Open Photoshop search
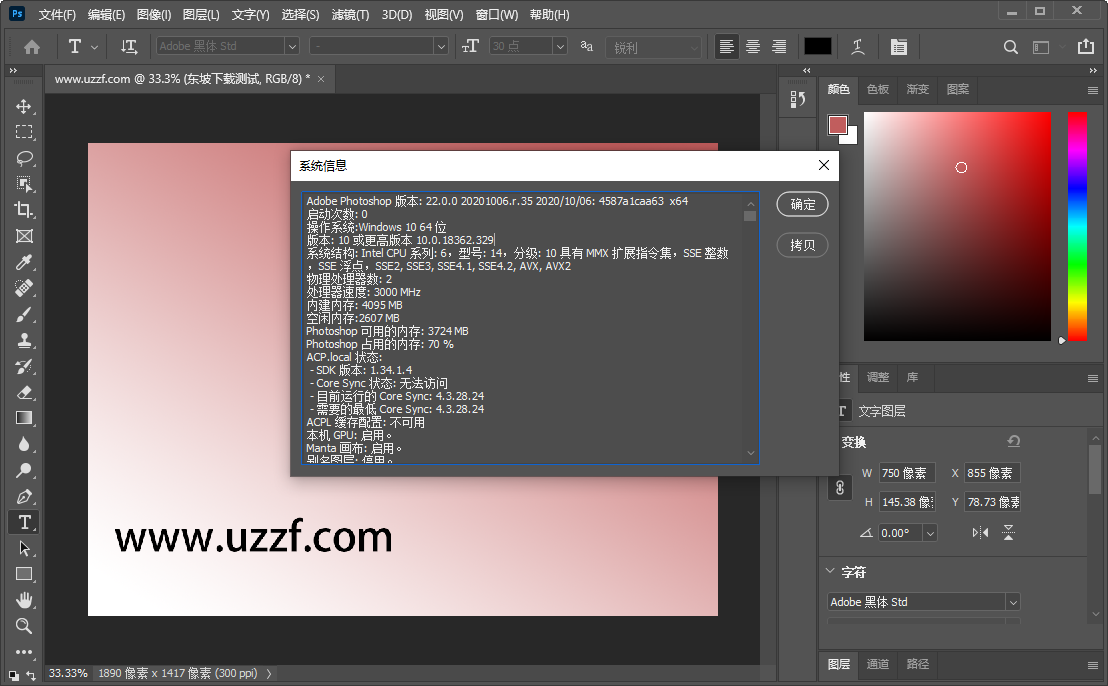This screenshot has width=1108, height=686. (1010, 46)
